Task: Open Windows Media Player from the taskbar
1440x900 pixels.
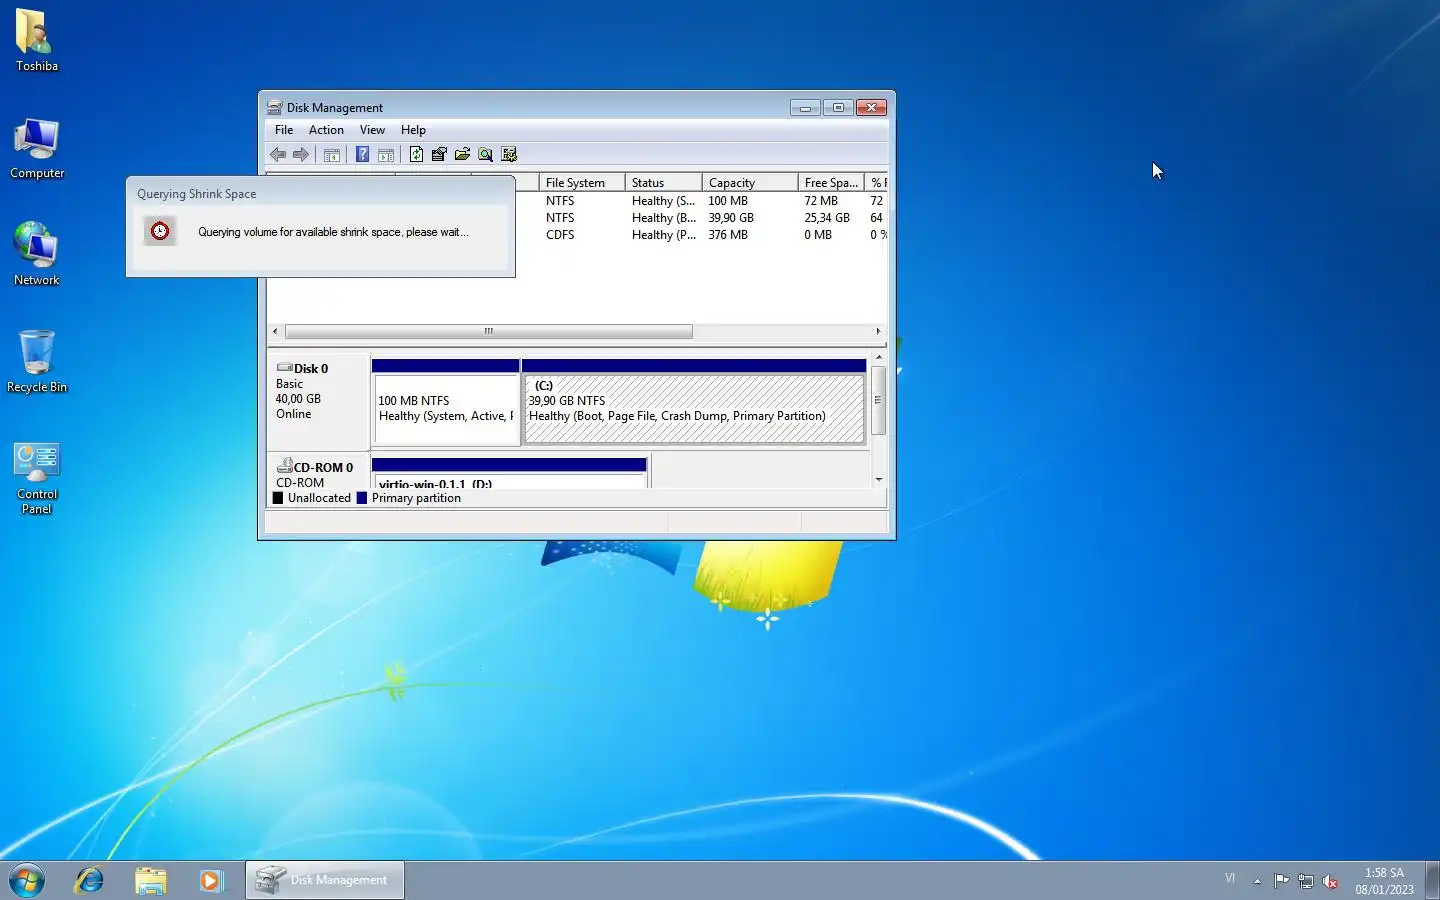Action: click(210, 880)
